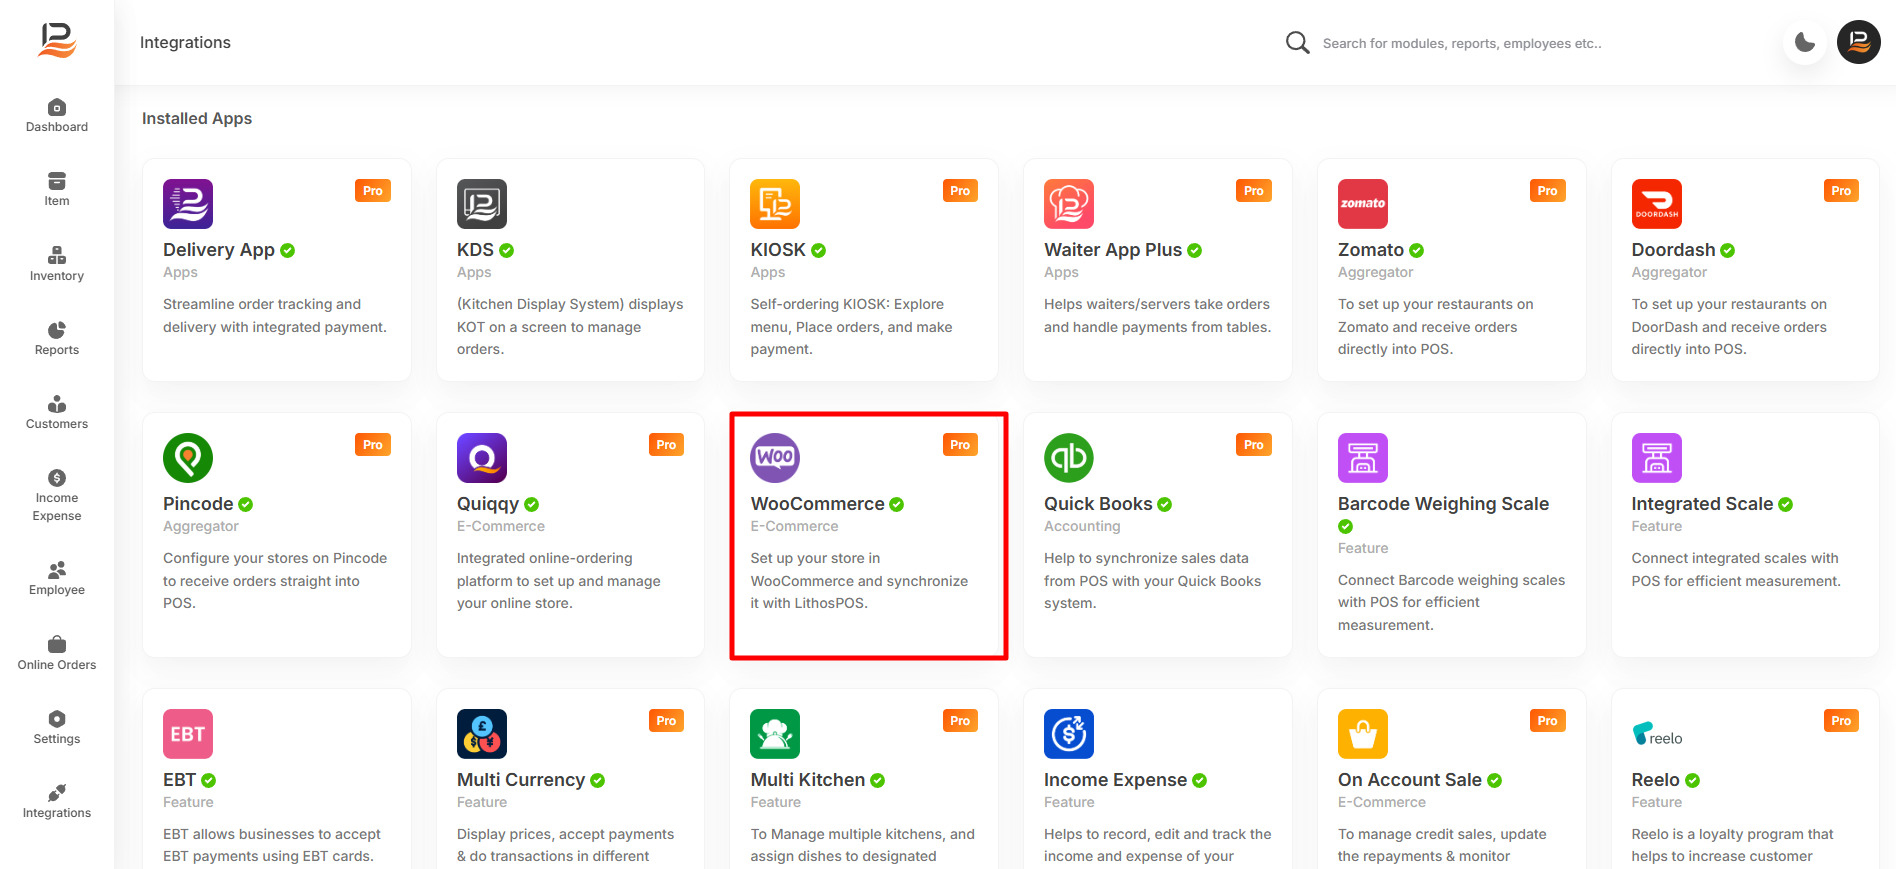Click the Reelo logo icon

coord(1657,734)
